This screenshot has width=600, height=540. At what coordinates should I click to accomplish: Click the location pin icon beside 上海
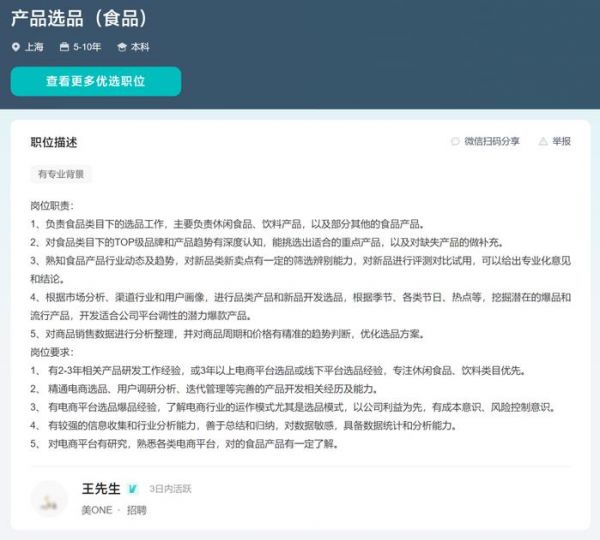pos(16,47)
